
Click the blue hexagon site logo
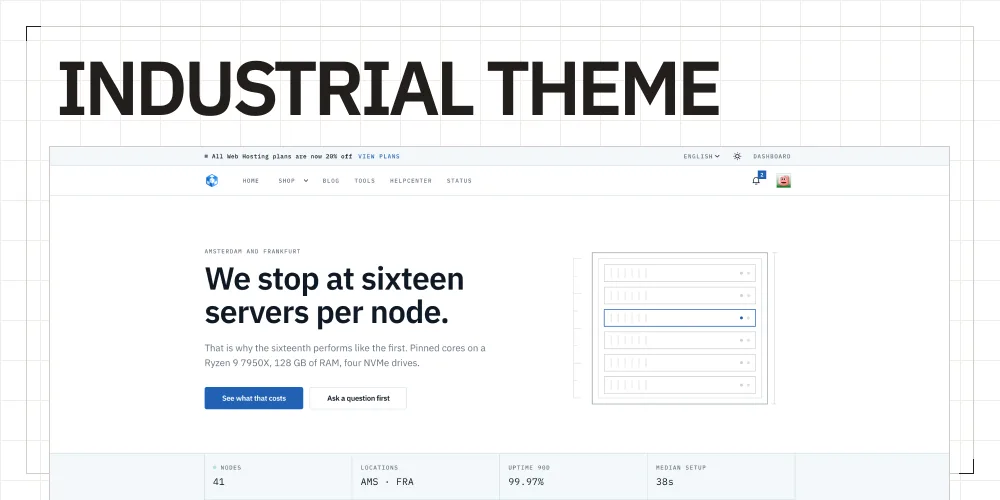tap(212, 180)
